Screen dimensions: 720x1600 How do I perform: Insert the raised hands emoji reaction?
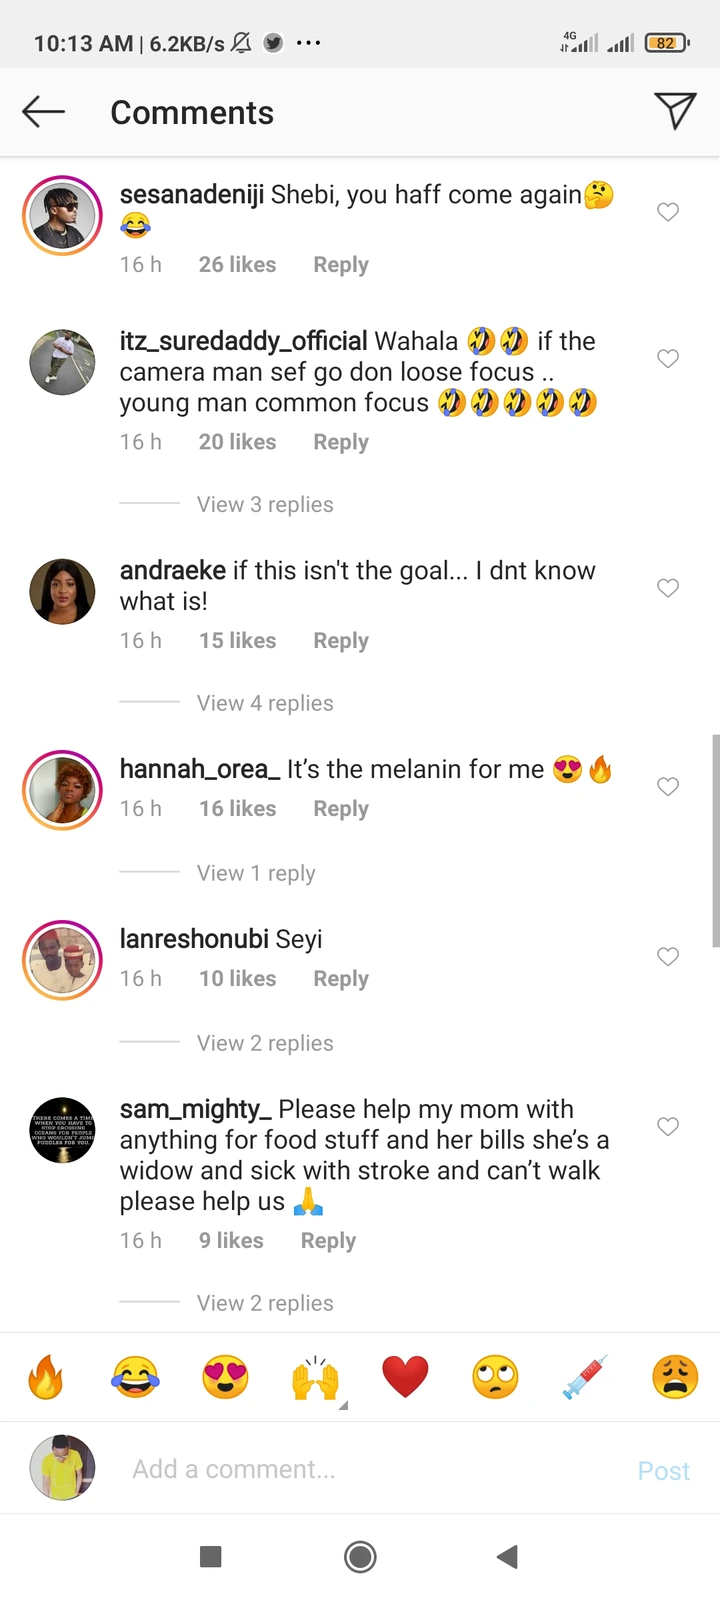pyautogui.click(x=315, y=1379)
